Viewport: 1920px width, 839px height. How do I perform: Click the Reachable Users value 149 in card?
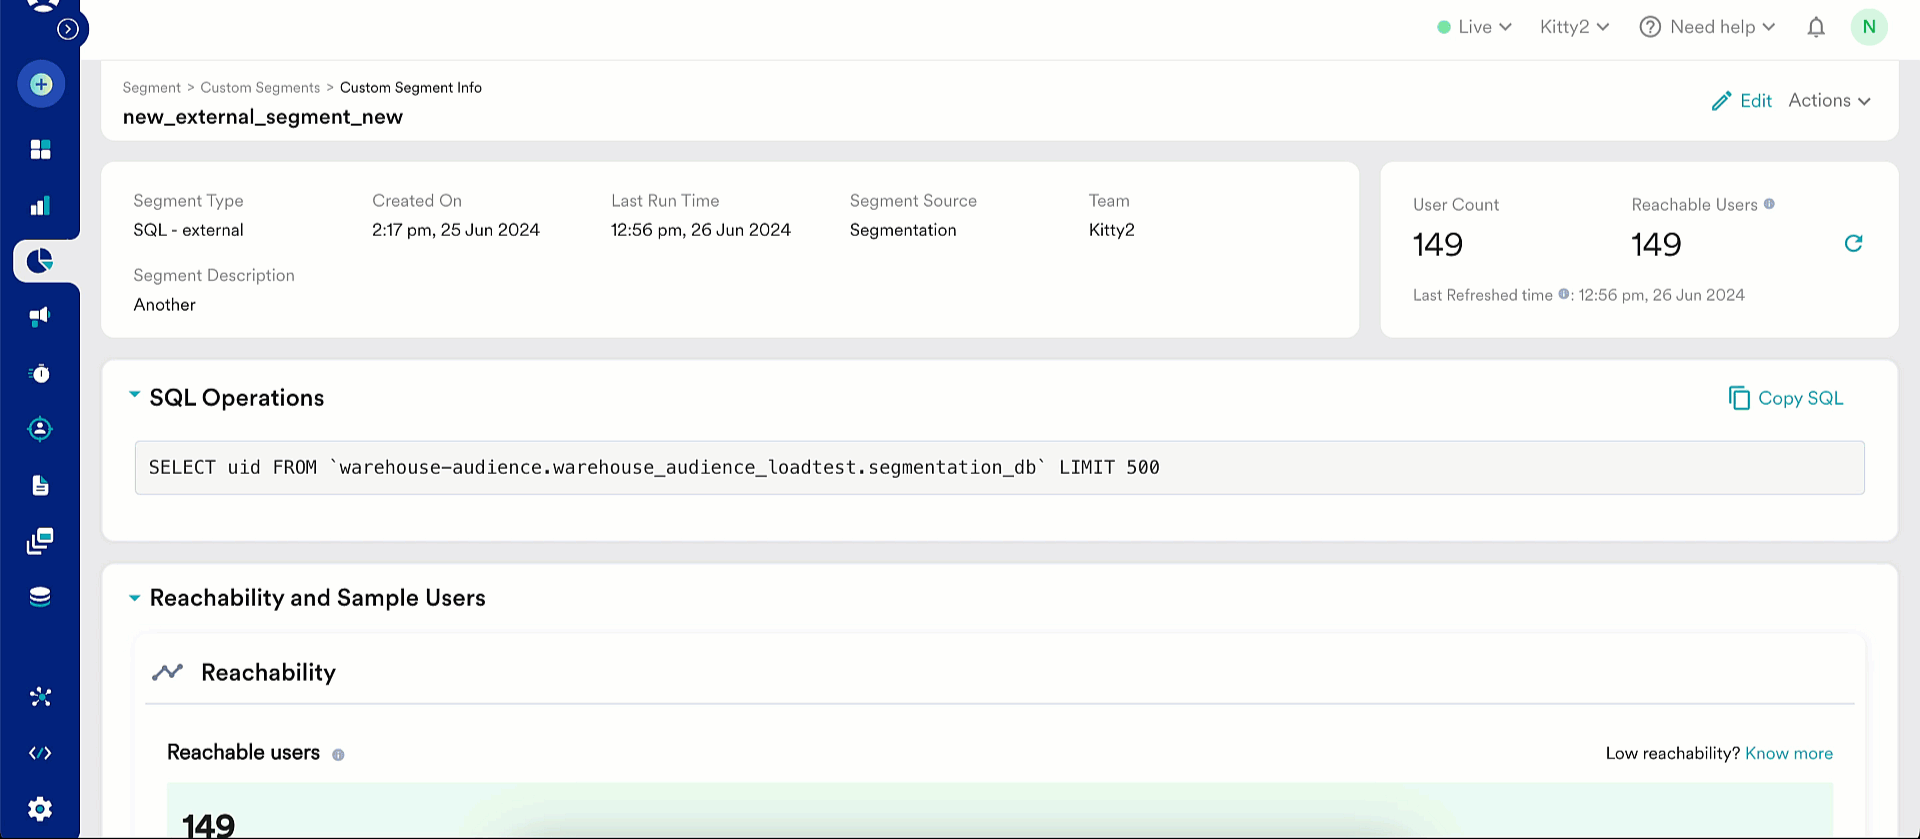(1657, 245)
